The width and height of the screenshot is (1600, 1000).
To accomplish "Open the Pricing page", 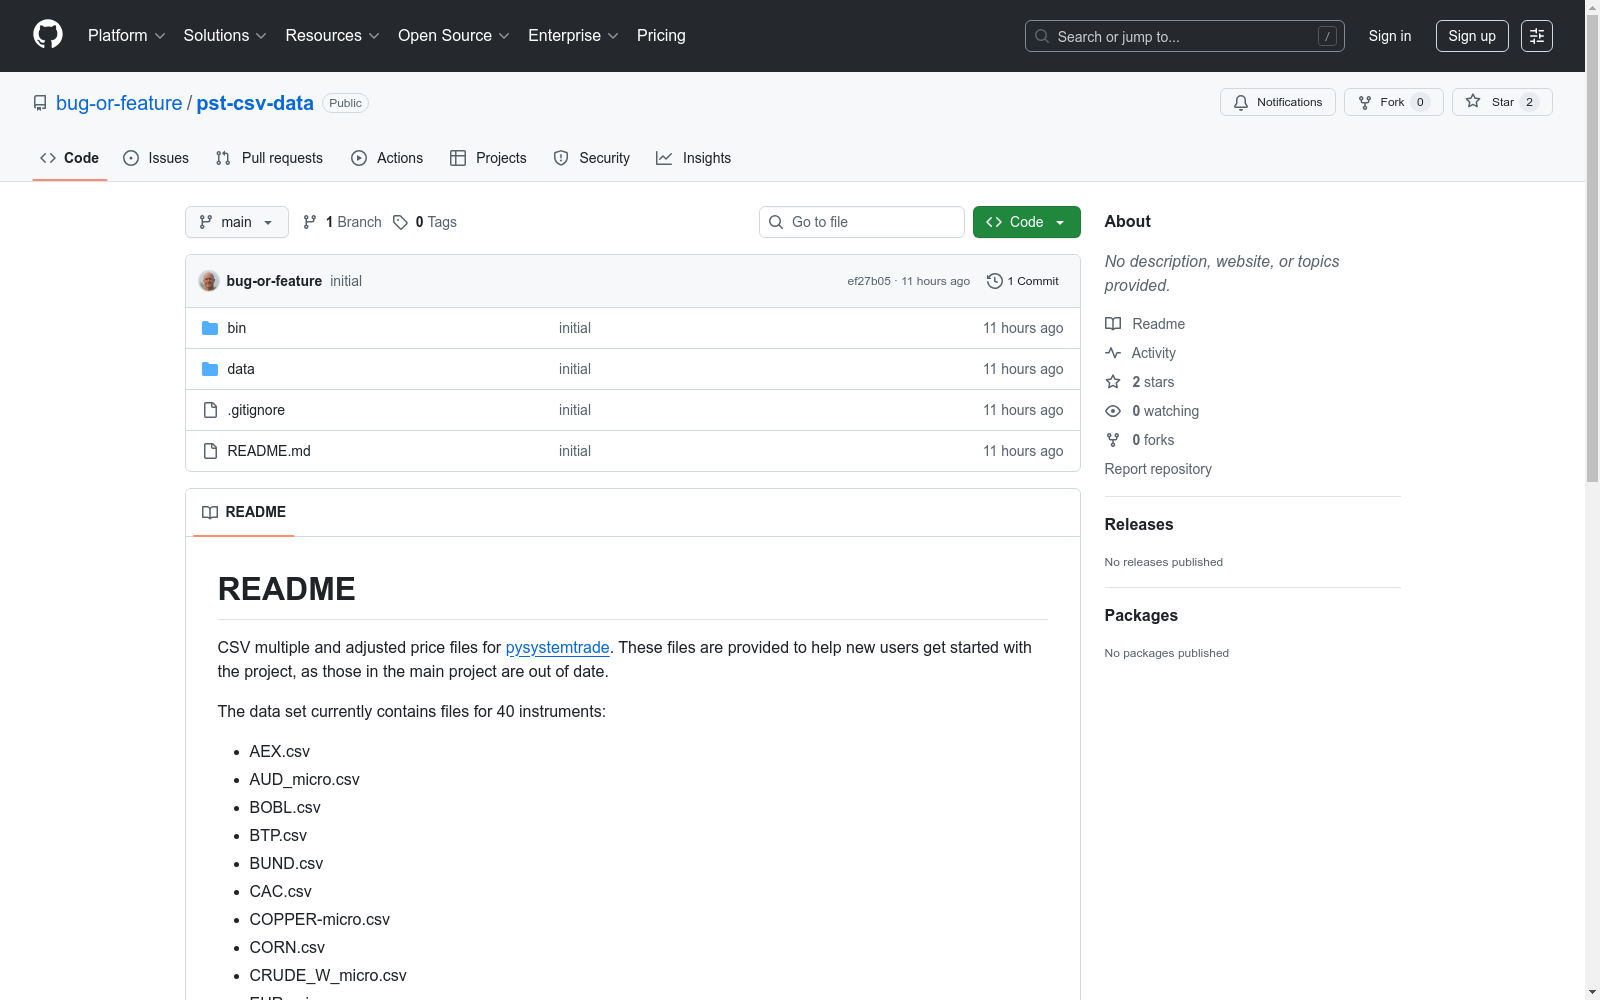I will pyautogui.click(x=661, y=35).
